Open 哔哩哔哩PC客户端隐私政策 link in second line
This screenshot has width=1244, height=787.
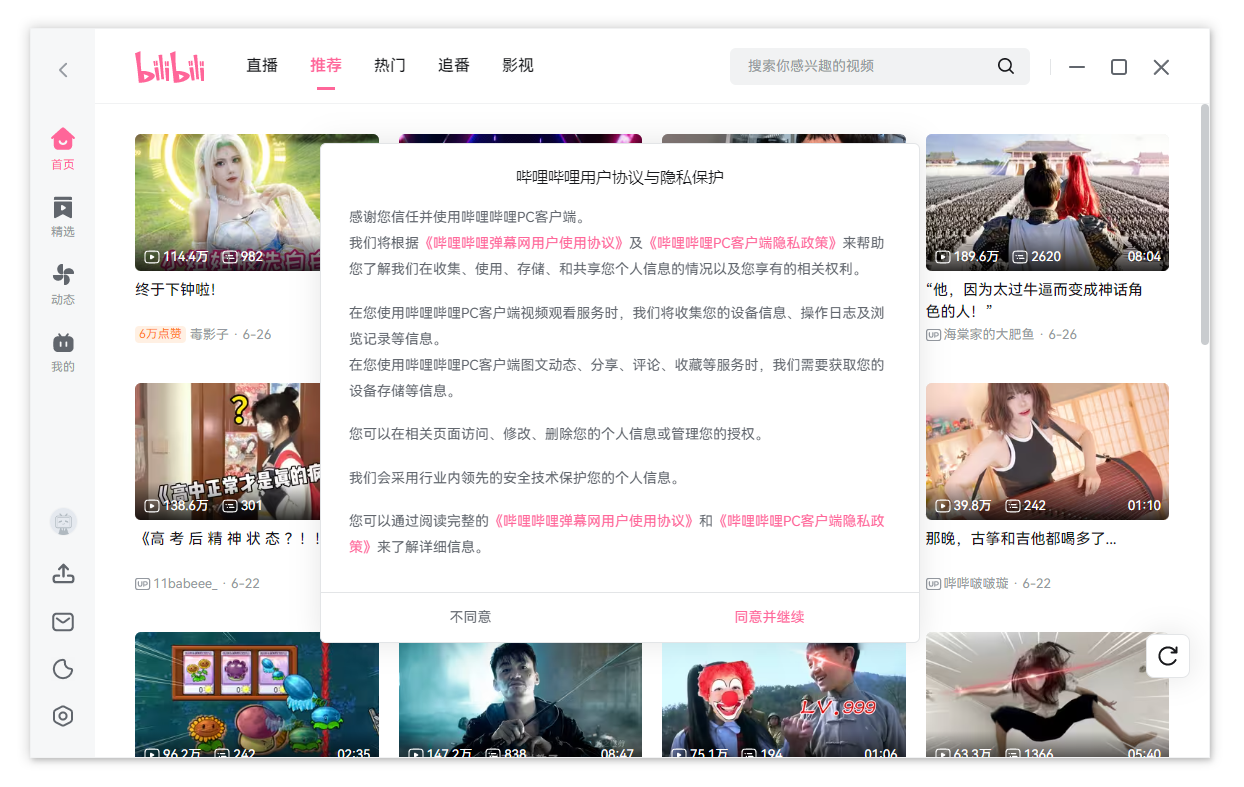point(741,243)
